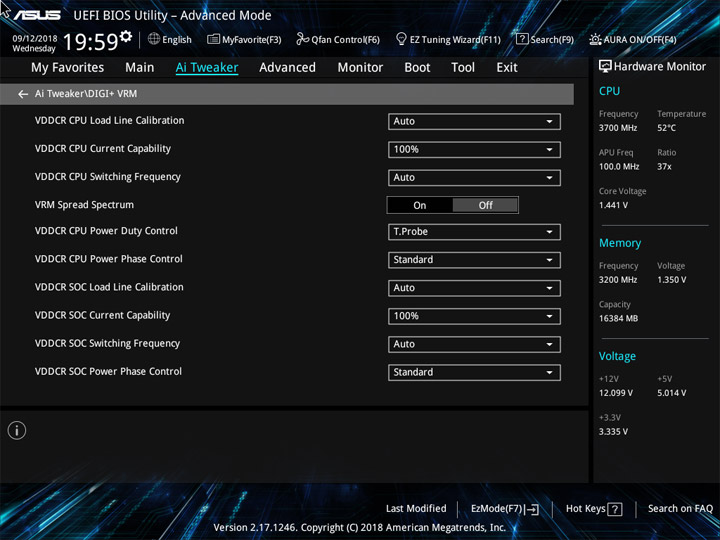Click the date 09/12/2018 Wednesday

pyautogui.click(x=34, y=43)
